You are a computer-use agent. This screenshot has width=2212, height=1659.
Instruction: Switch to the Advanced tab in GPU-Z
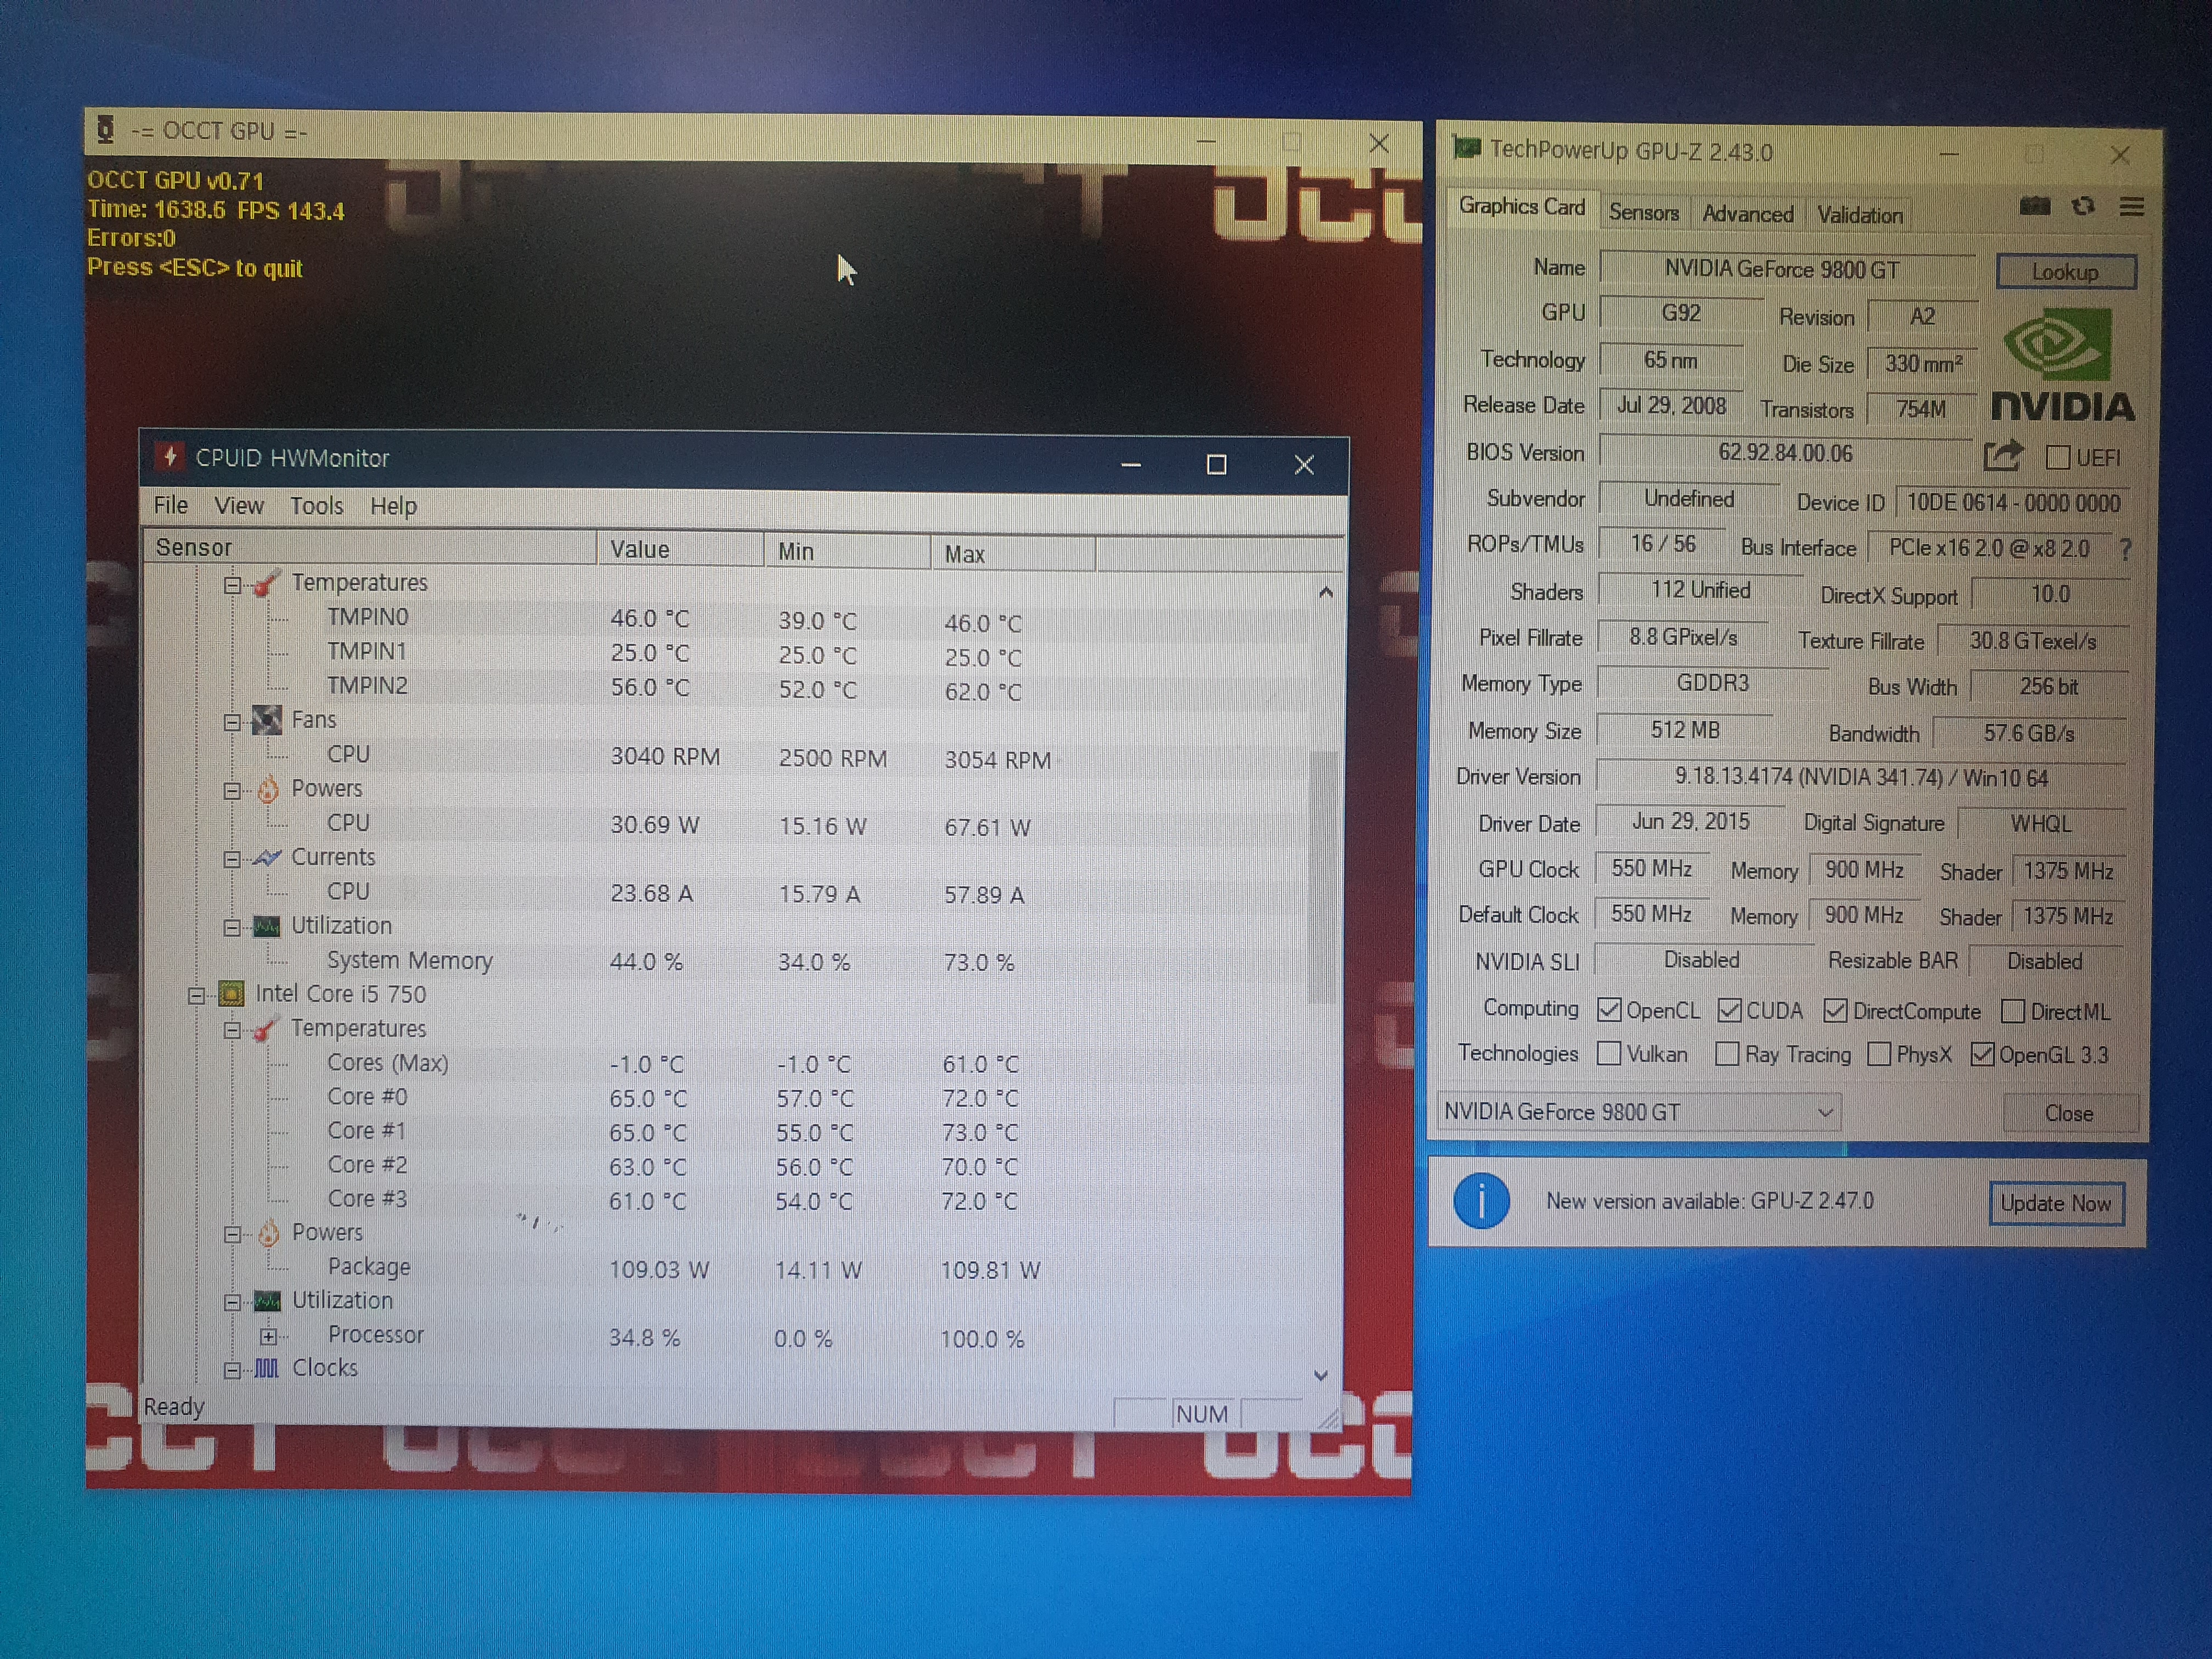pos(1747,214)
